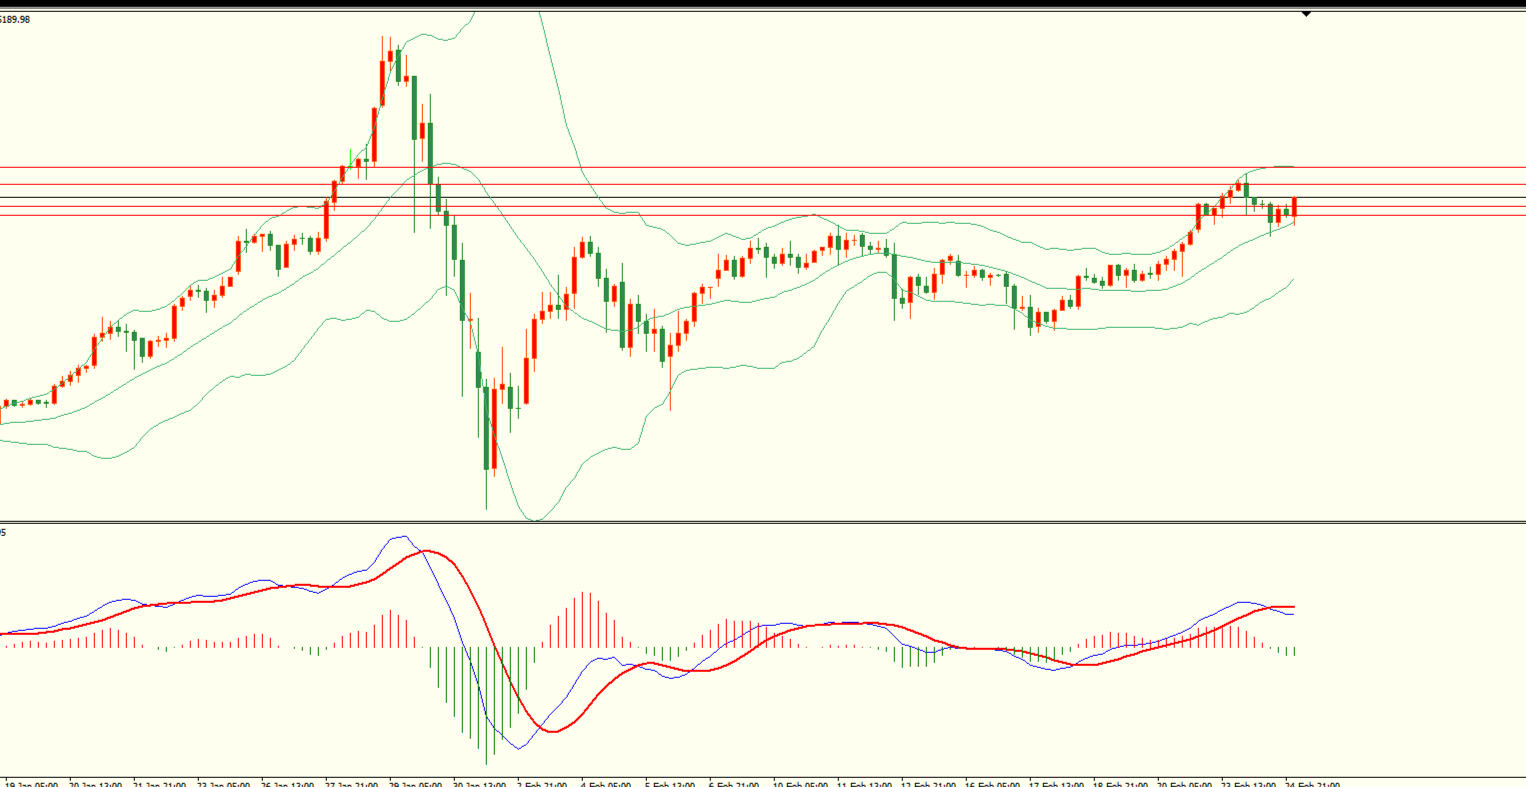Viewport: 1526px width, 787px height.
Task: Click the MACD red signal line's lowest trough
Action: 553,731
